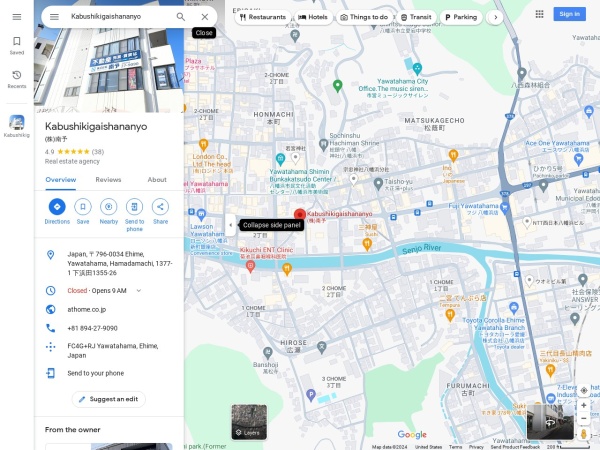Click Sochinshu Hachiman Shrine marker
Viewport: 600px width, 450px height.
pos(323,145)
